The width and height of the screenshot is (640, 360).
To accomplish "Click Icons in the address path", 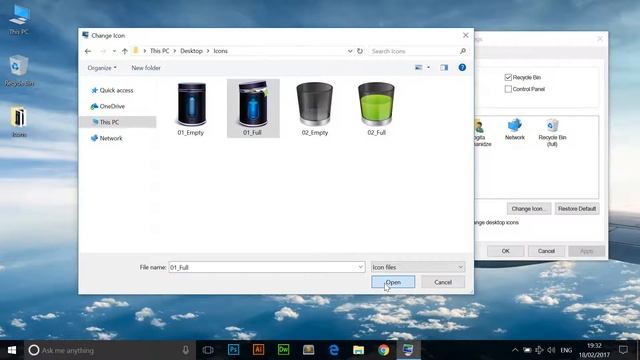I will 220,51.
